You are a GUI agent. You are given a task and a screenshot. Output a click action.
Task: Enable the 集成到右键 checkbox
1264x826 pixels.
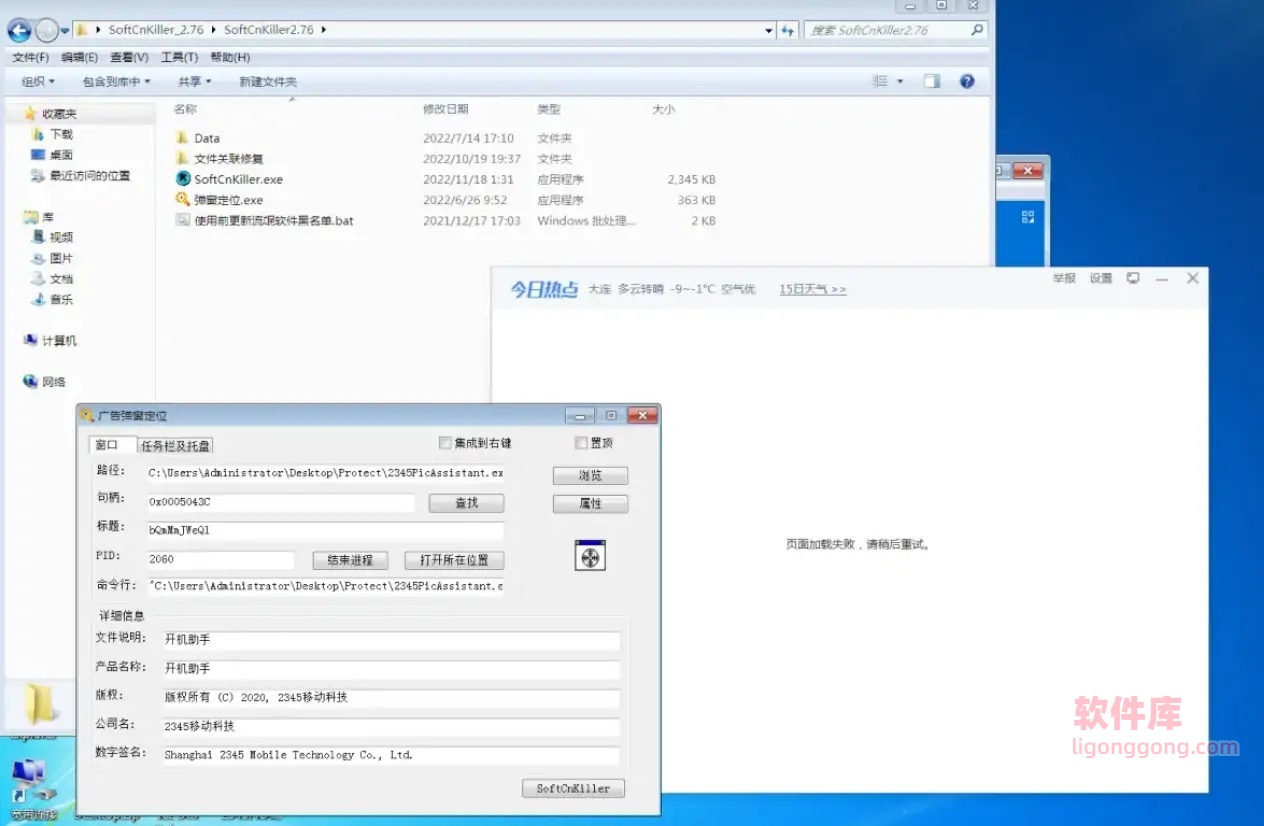(x=445, y=443)
